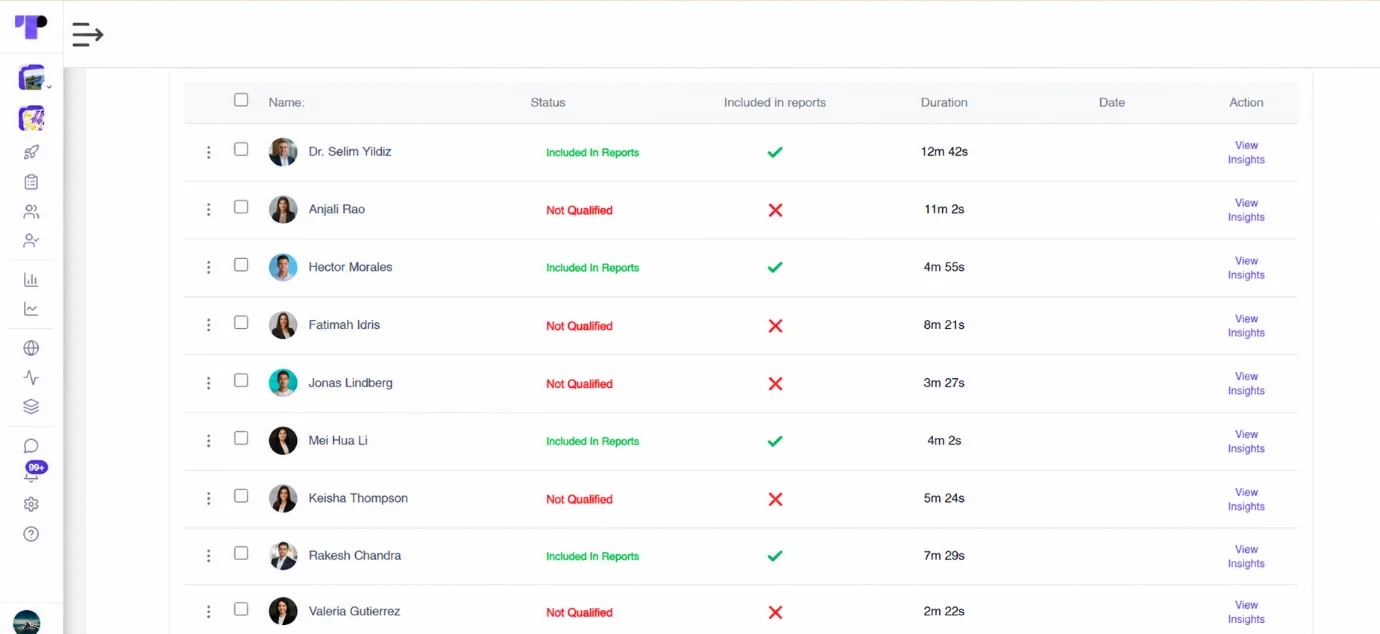View Insights for Mei Hua Li

(x=1246, y=441)
